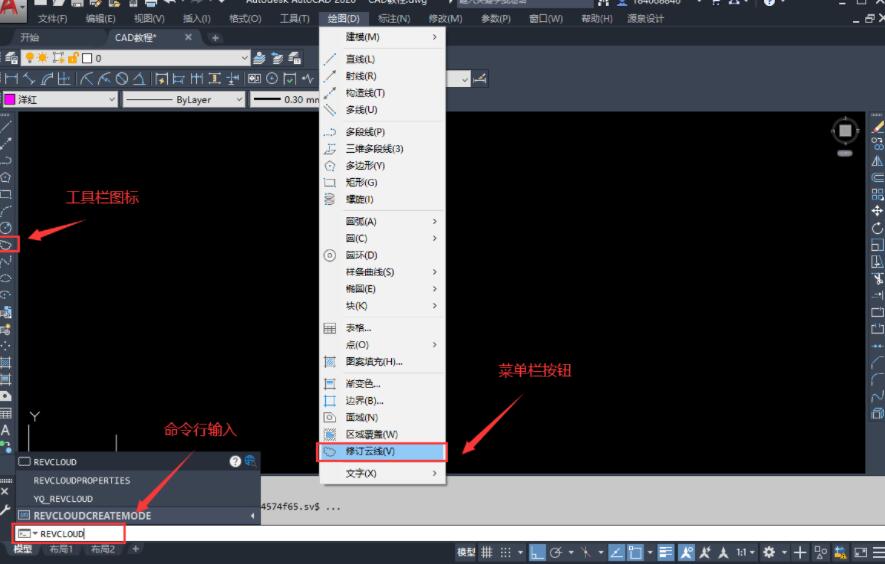Image resolution: width=885 pixels, height=564 pixels.
Task: Open Layer Properties Manager icon
Action: [x=11, y=58]
